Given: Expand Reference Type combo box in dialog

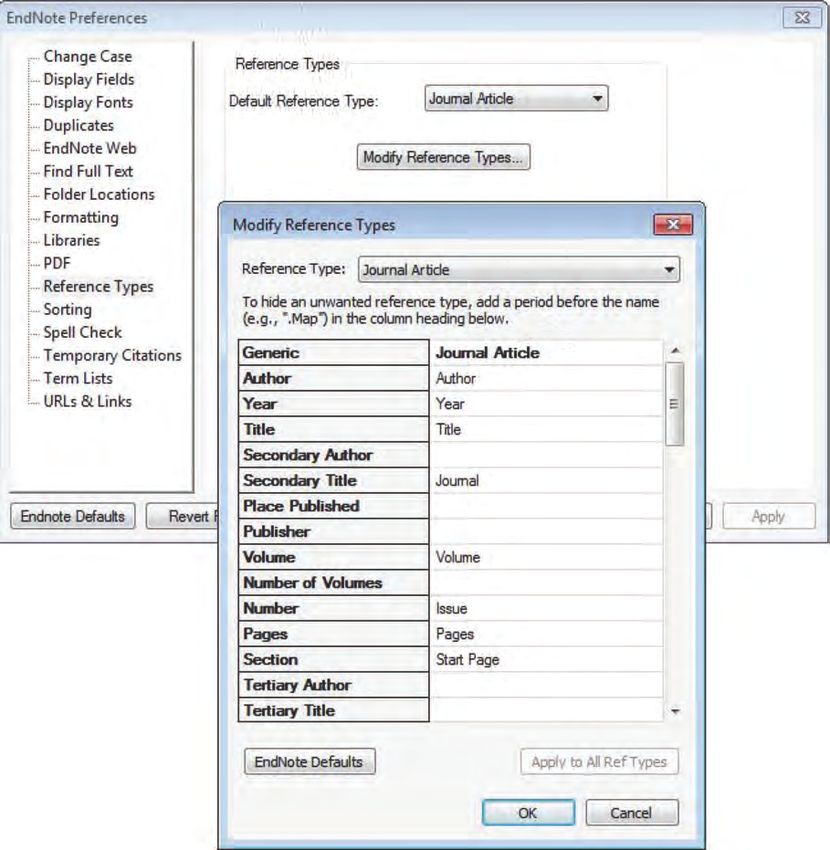Looking at the screenshot, I should (x=519, y=269).
